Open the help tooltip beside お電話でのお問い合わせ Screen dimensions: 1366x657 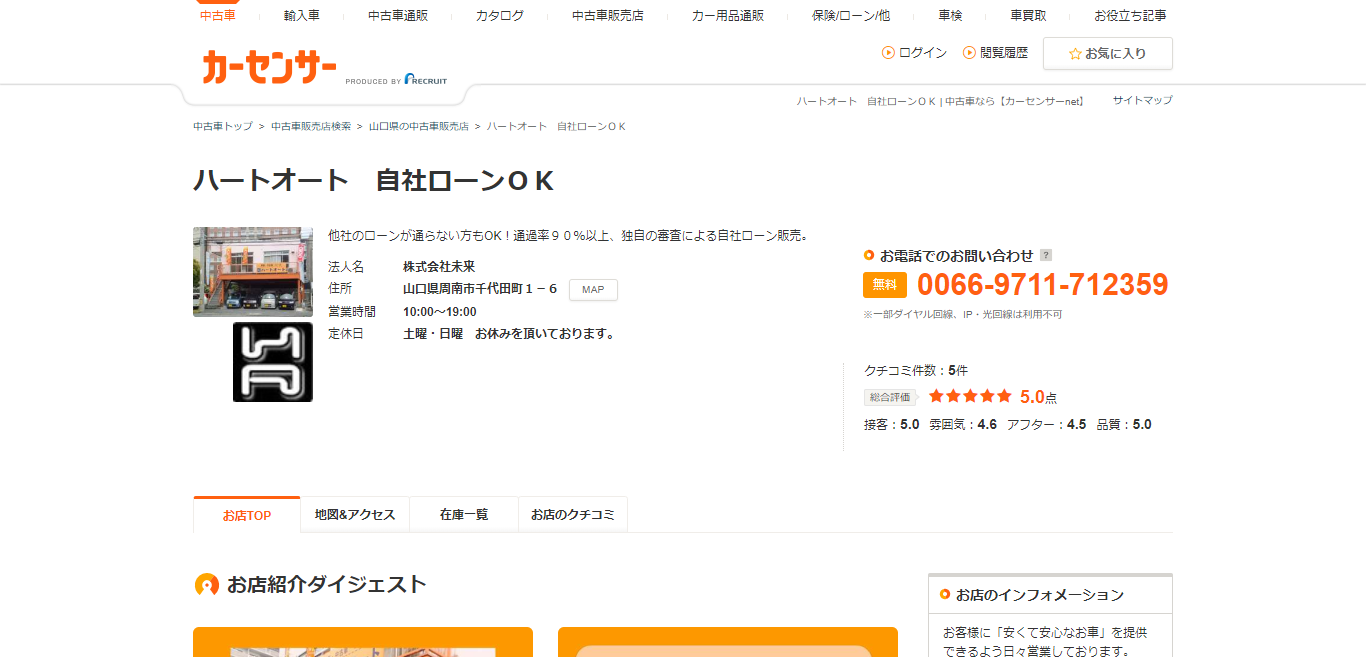(1046, 255)
